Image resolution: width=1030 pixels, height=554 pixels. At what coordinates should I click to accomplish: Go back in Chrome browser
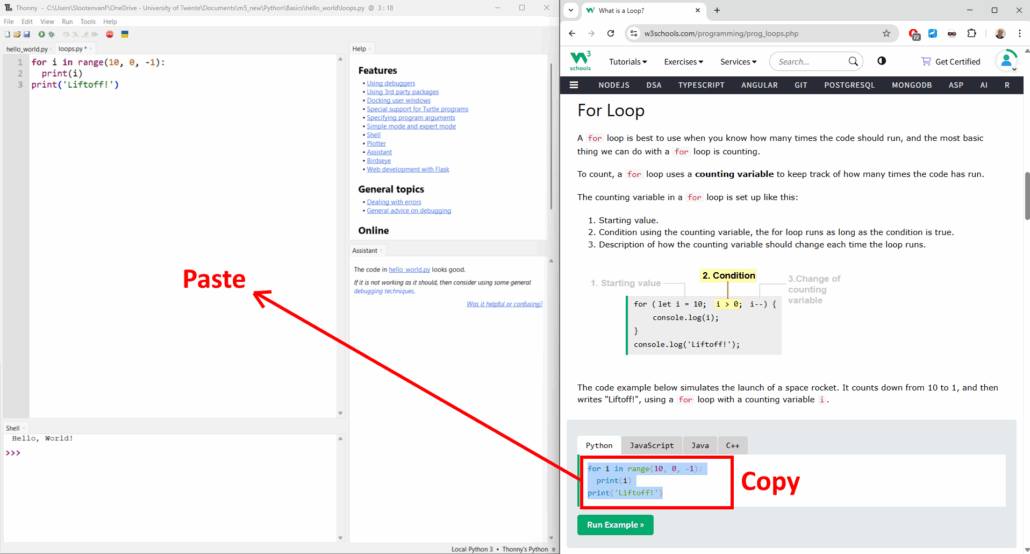tap(572, 34)
